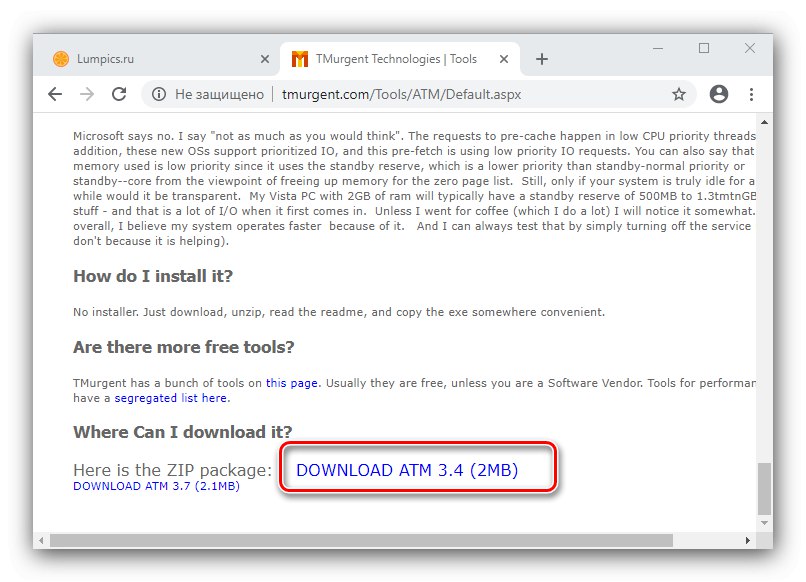Image resolution: width=806 pixels, height=582 pixels.
Task: Open a new tab with plus button
Action: 542,59
